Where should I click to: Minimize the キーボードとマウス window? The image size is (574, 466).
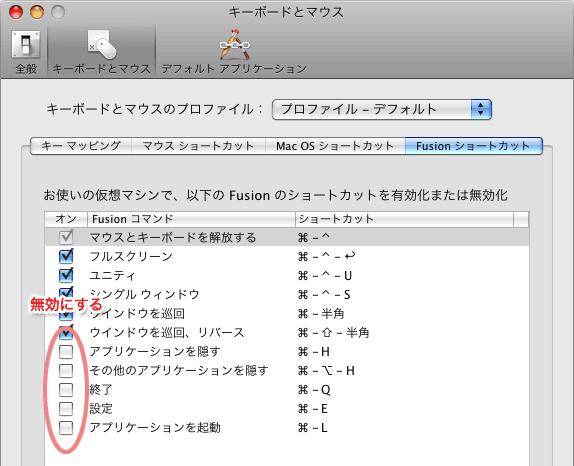37,12
